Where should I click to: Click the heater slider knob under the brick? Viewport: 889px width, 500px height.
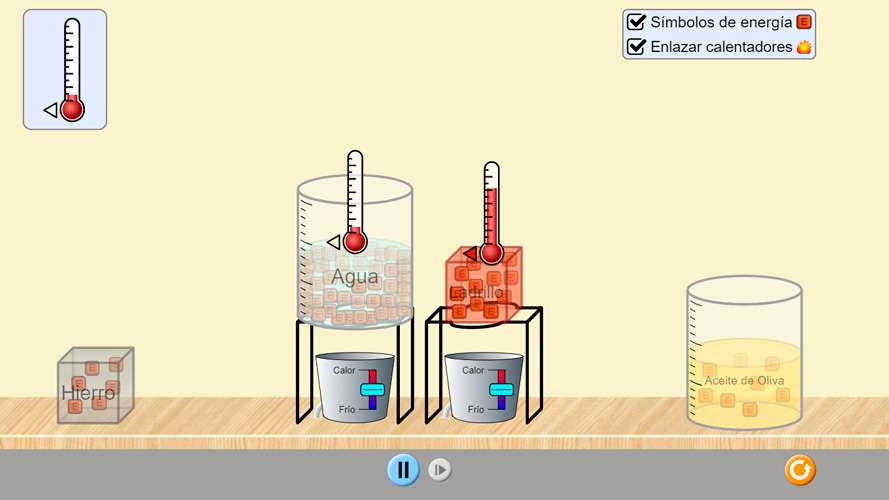coord(501,389)
